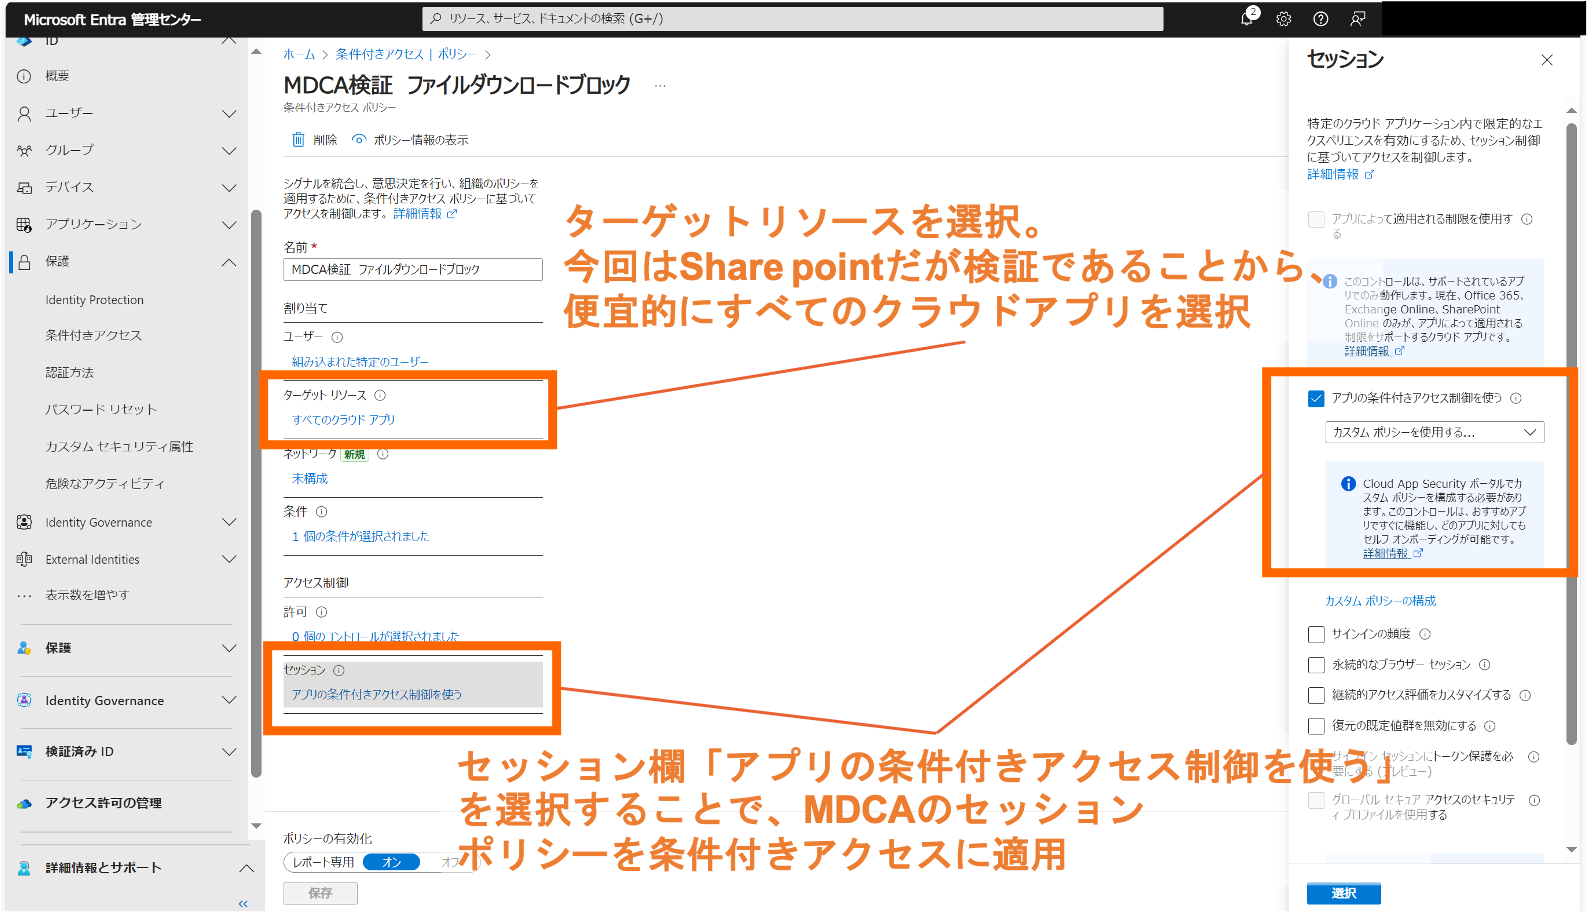The height and width of the screenshot is (912, 1587).
Task: Open the feedback icon in header
Action: point(1358,19)
